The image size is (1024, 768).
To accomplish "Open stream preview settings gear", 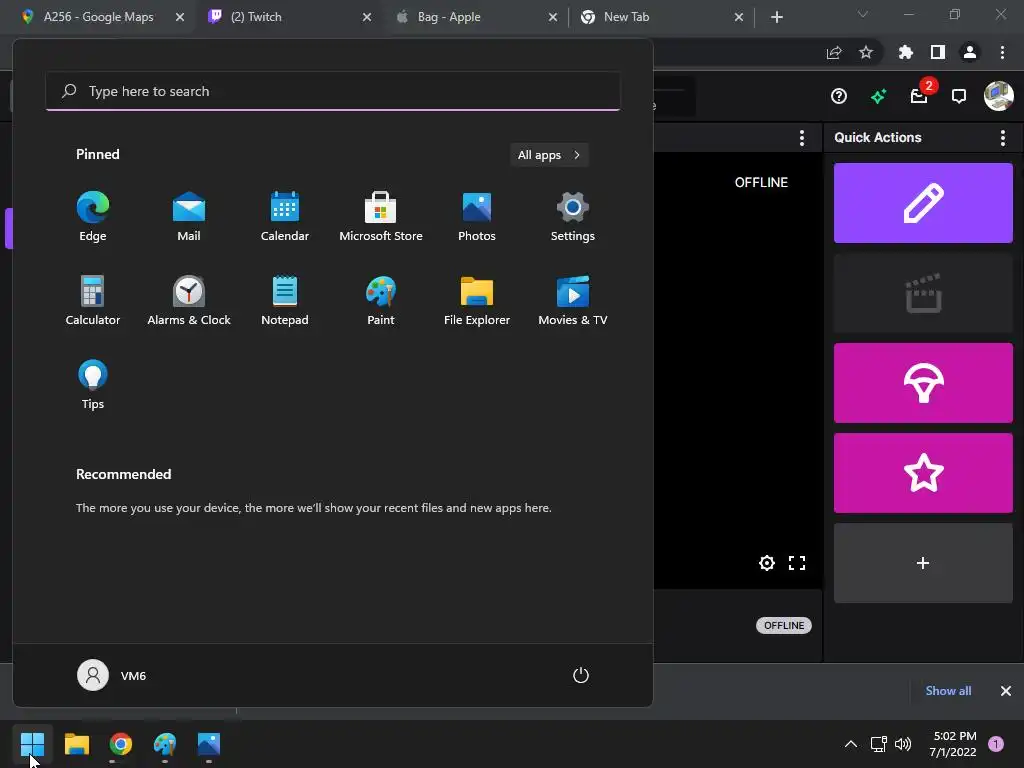I will coord(767,563).
